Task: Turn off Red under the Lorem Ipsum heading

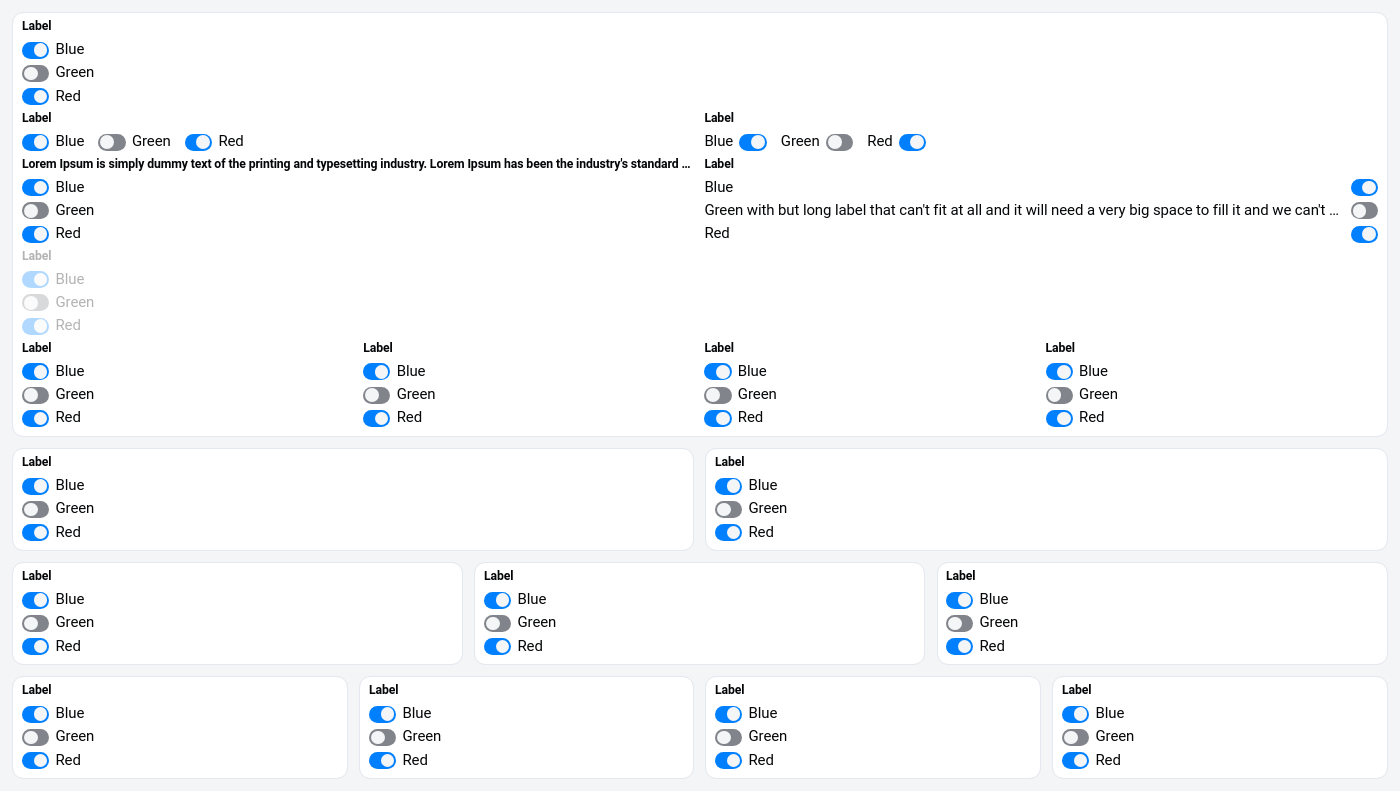Action: pyautogui.click(x=35, y=234)
